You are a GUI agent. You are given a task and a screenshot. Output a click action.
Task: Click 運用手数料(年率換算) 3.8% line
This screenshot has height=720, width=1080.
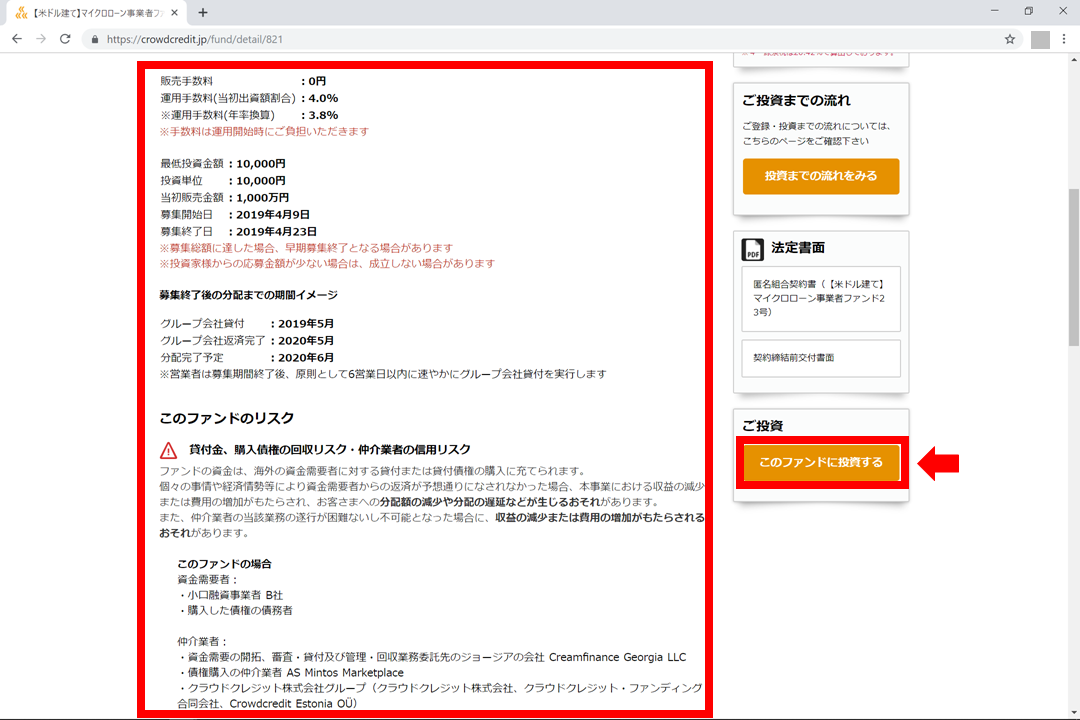pyautogui.click(x=249, y=115)
